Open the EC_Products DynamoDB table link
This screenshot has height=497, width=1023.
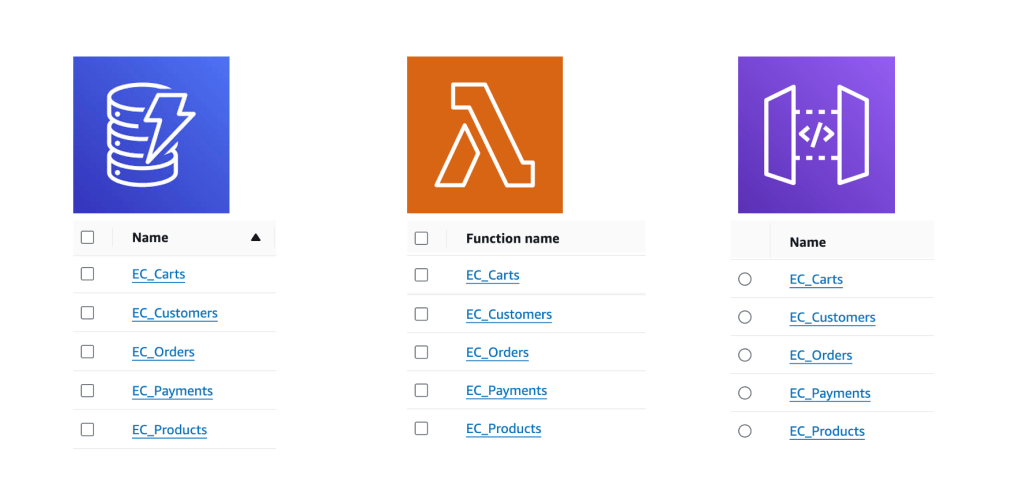coord(169,430)
